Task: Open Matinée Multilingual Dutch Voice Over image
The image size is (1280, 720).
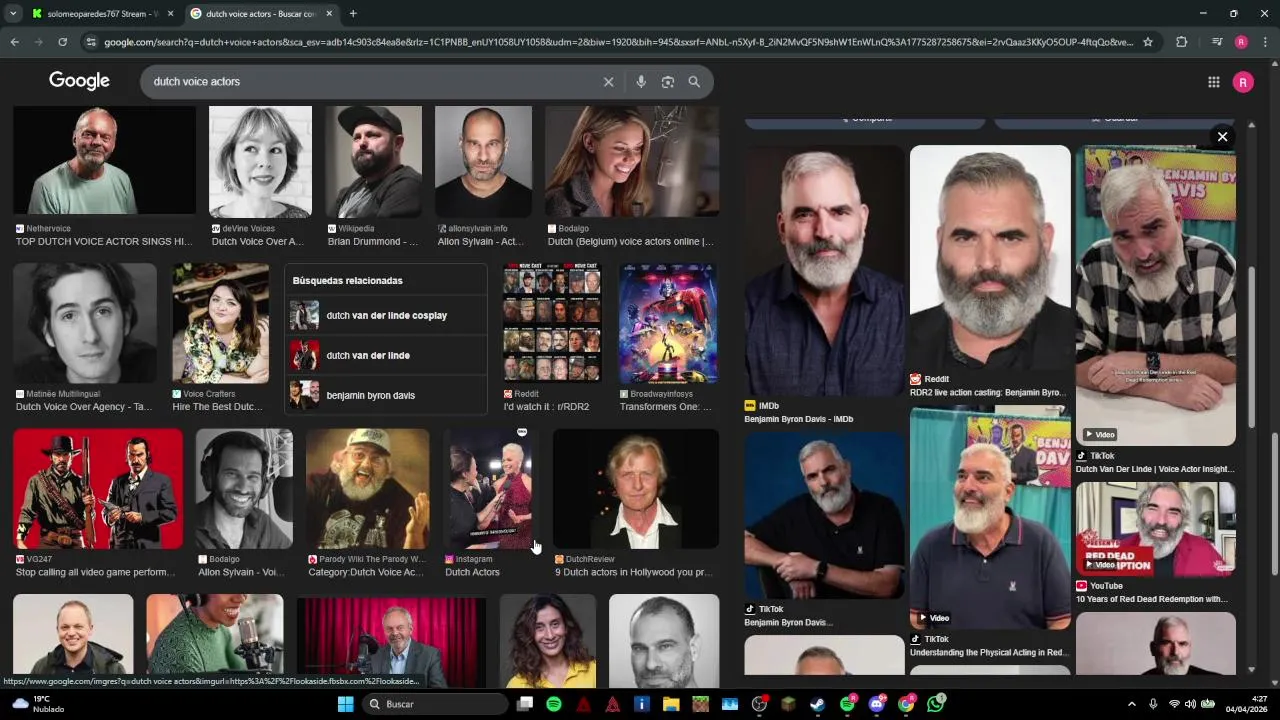Action: pyautogui.click(x=85, y=323)
